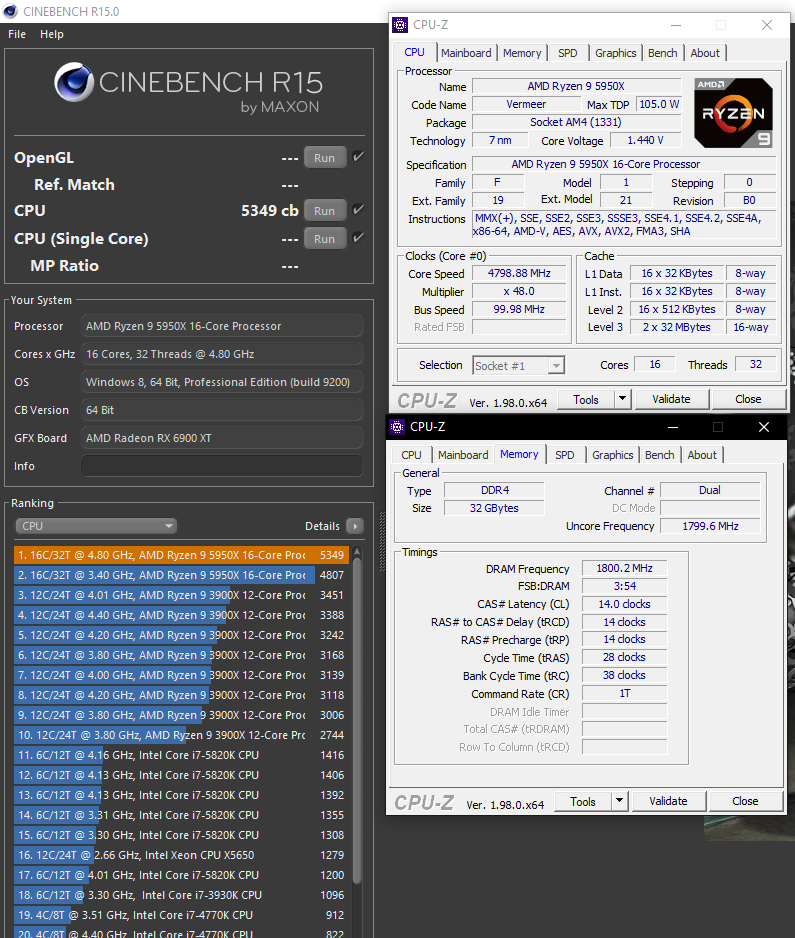Run the OpenGL benchmark

pos(325,157)
